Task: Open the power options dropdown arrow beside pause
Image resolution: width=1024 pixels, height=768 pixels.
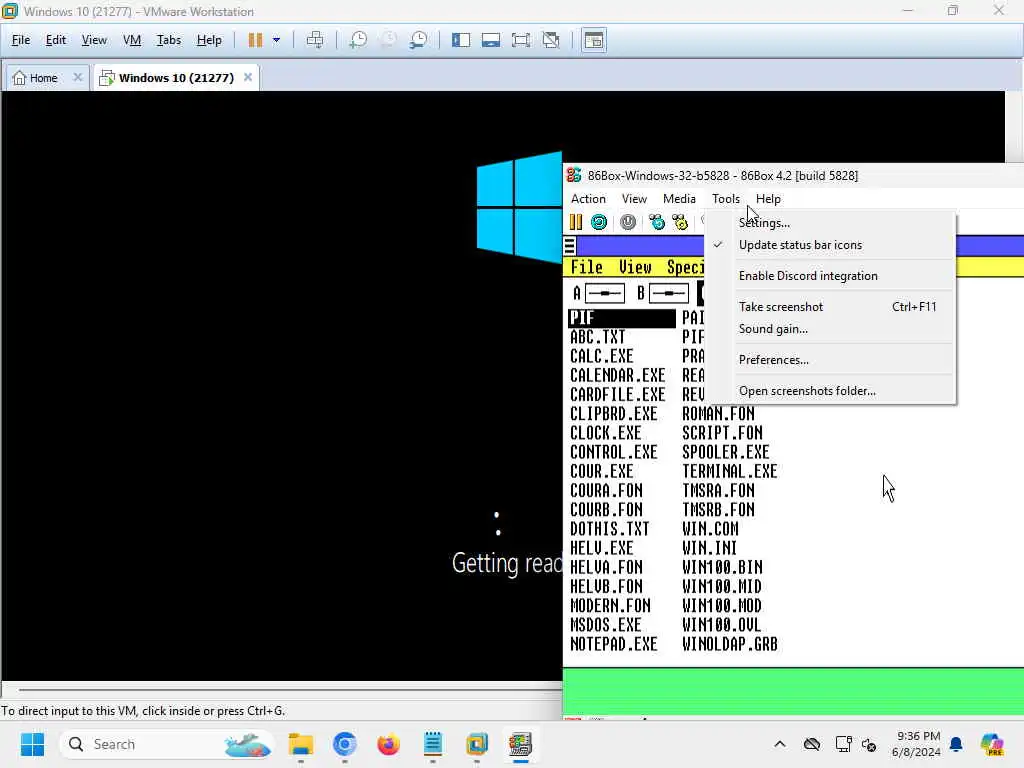Action: pos(276,40)
